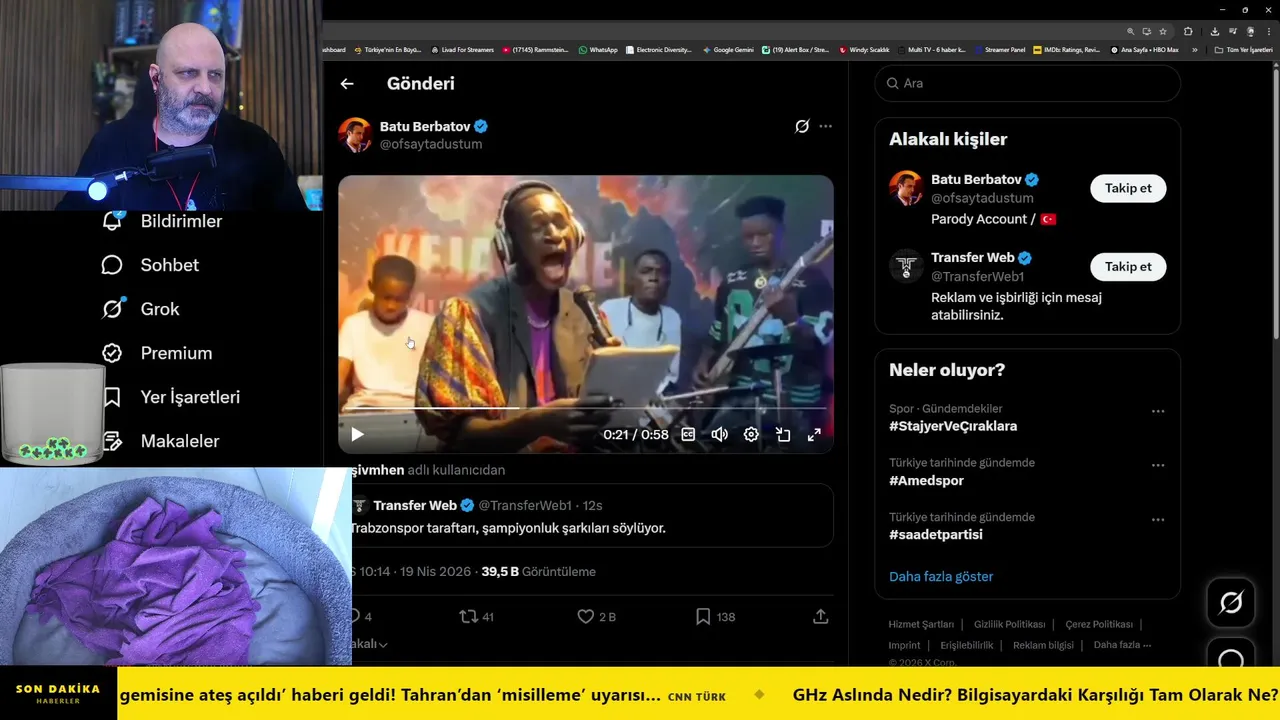1280x720 pixels.
Task: Open the floating Grok button
Action: (x=1231, y=602)
